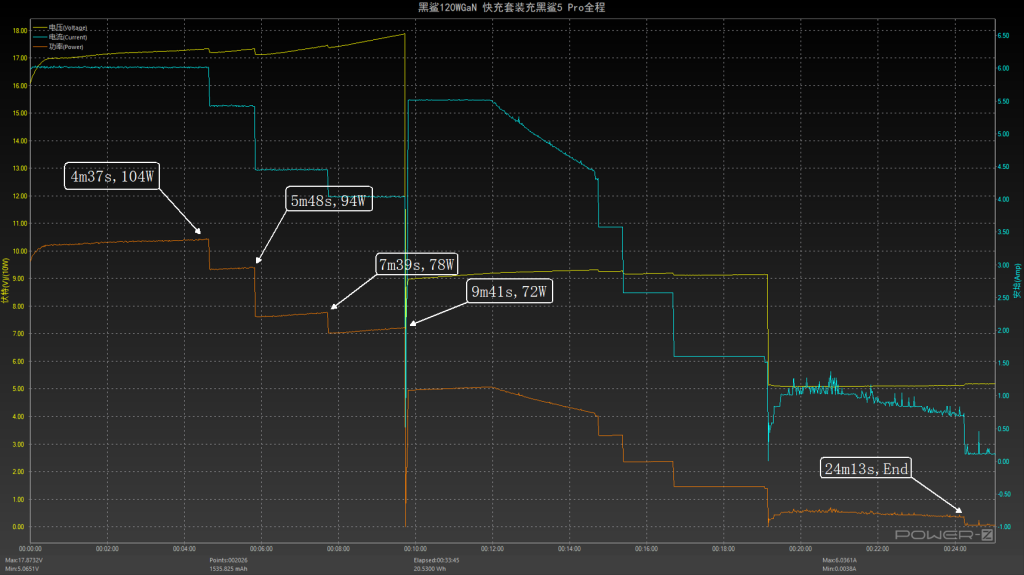
Task: Click the 9.00 voltage axis label
Action: [20, 278]
